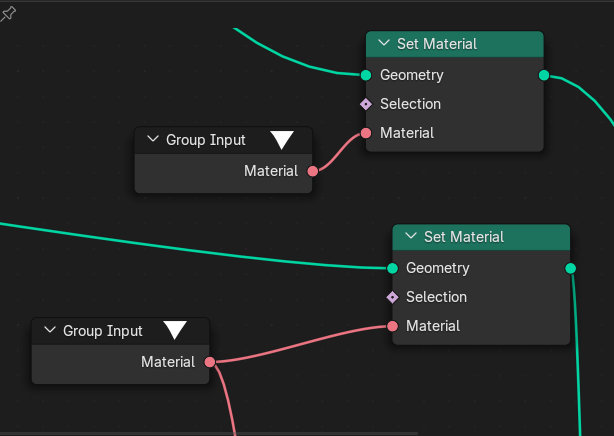Screen dimensions: 614x436
Task: Collapse the upper Set Material node
Action: click(x=384, y=43)
